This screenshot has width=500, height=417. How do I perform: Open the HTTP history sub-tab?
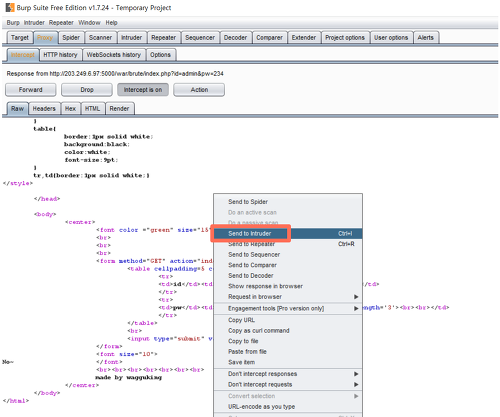(60, 55)
